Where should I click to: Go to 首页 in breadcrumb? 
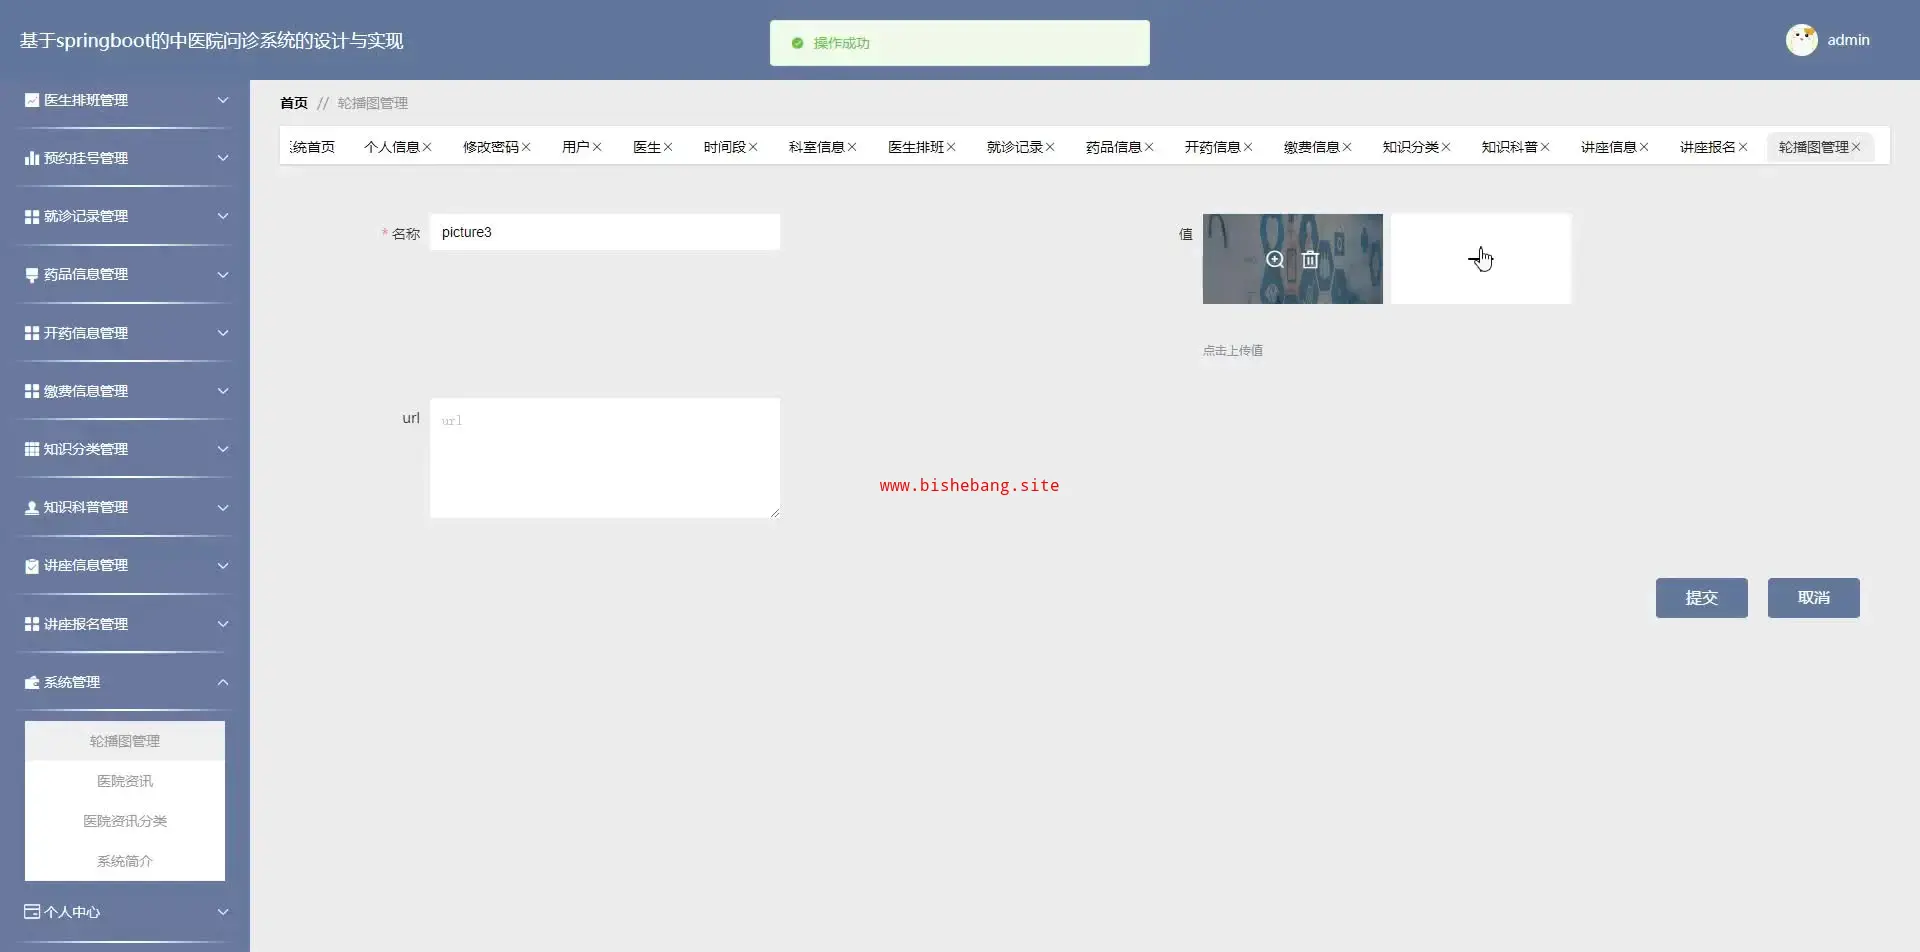294,103
